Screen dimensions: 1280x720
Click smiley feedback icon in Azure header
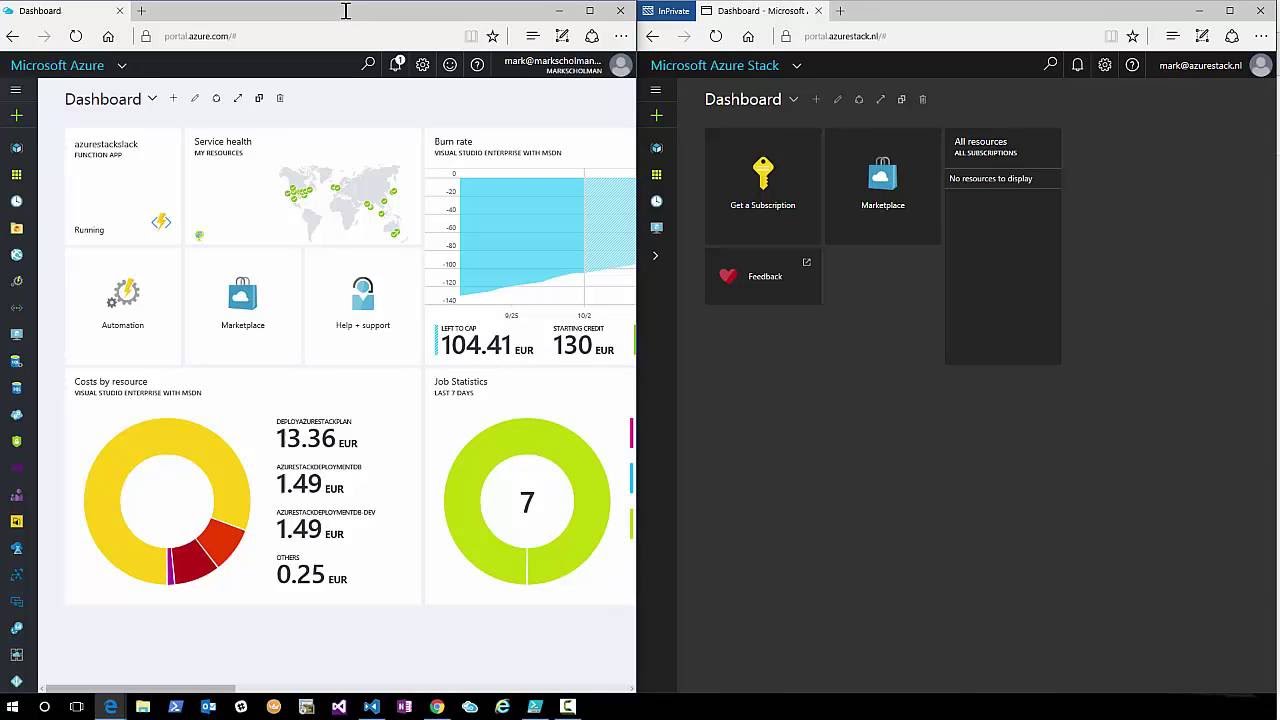450,65
